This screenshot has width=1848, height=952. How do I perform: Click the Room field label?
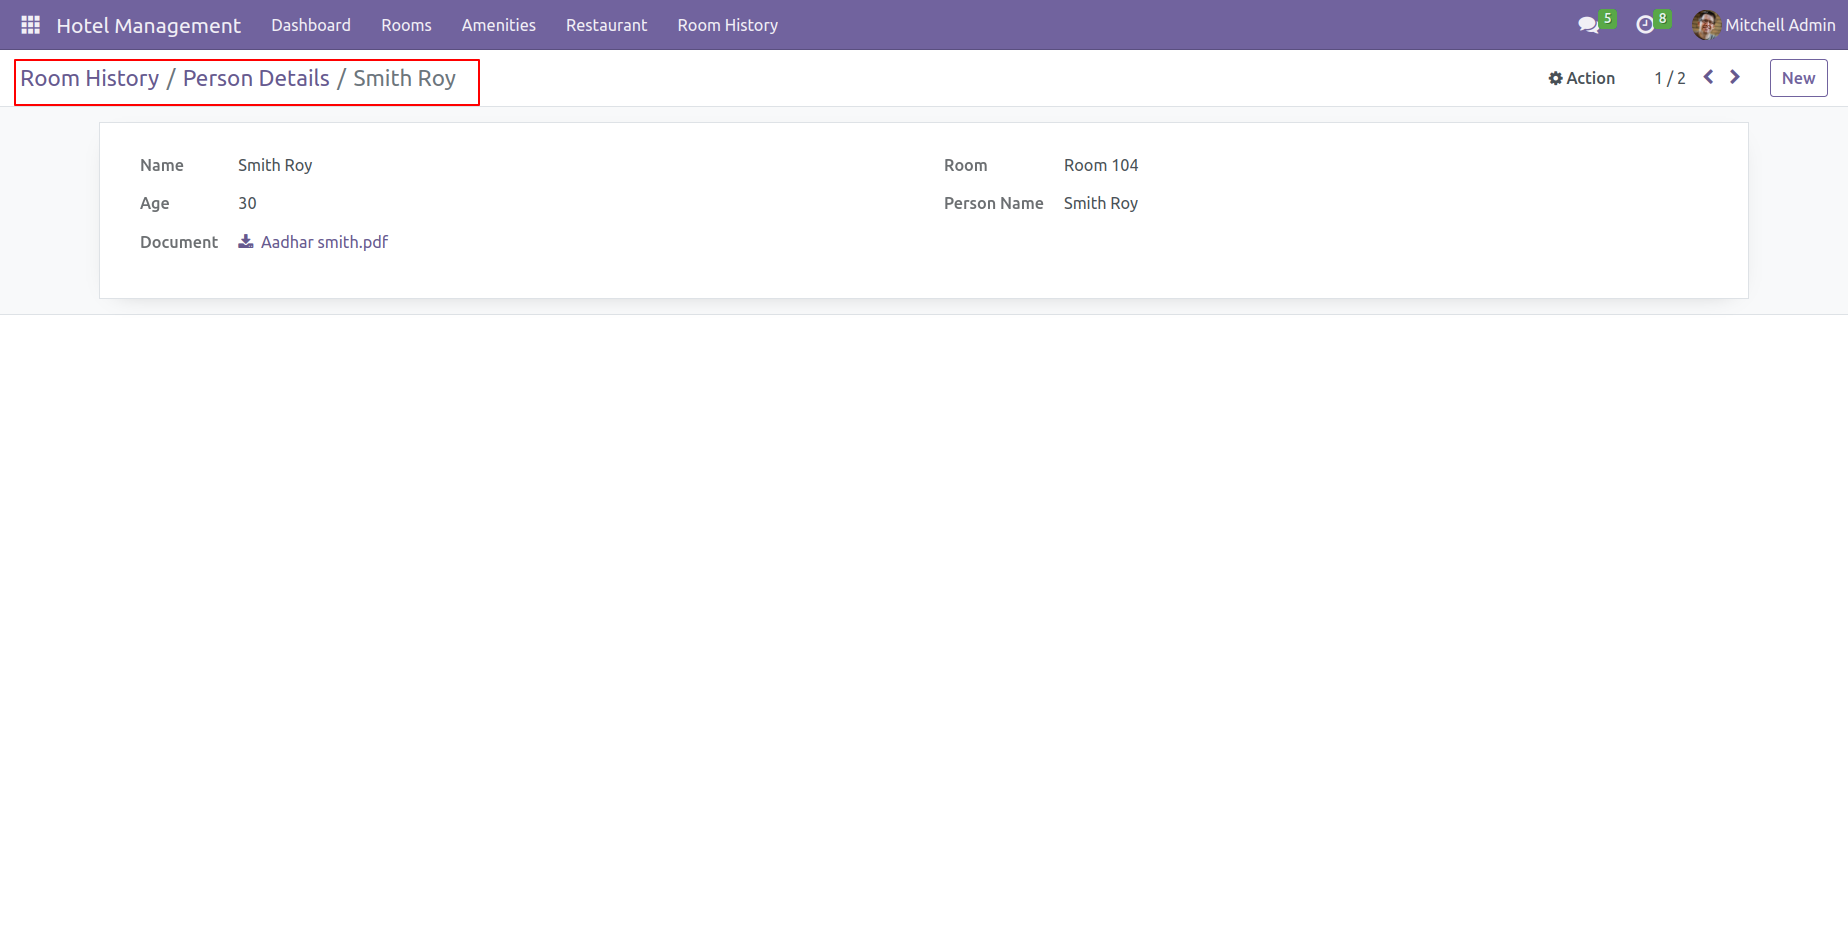coord(965,165)
